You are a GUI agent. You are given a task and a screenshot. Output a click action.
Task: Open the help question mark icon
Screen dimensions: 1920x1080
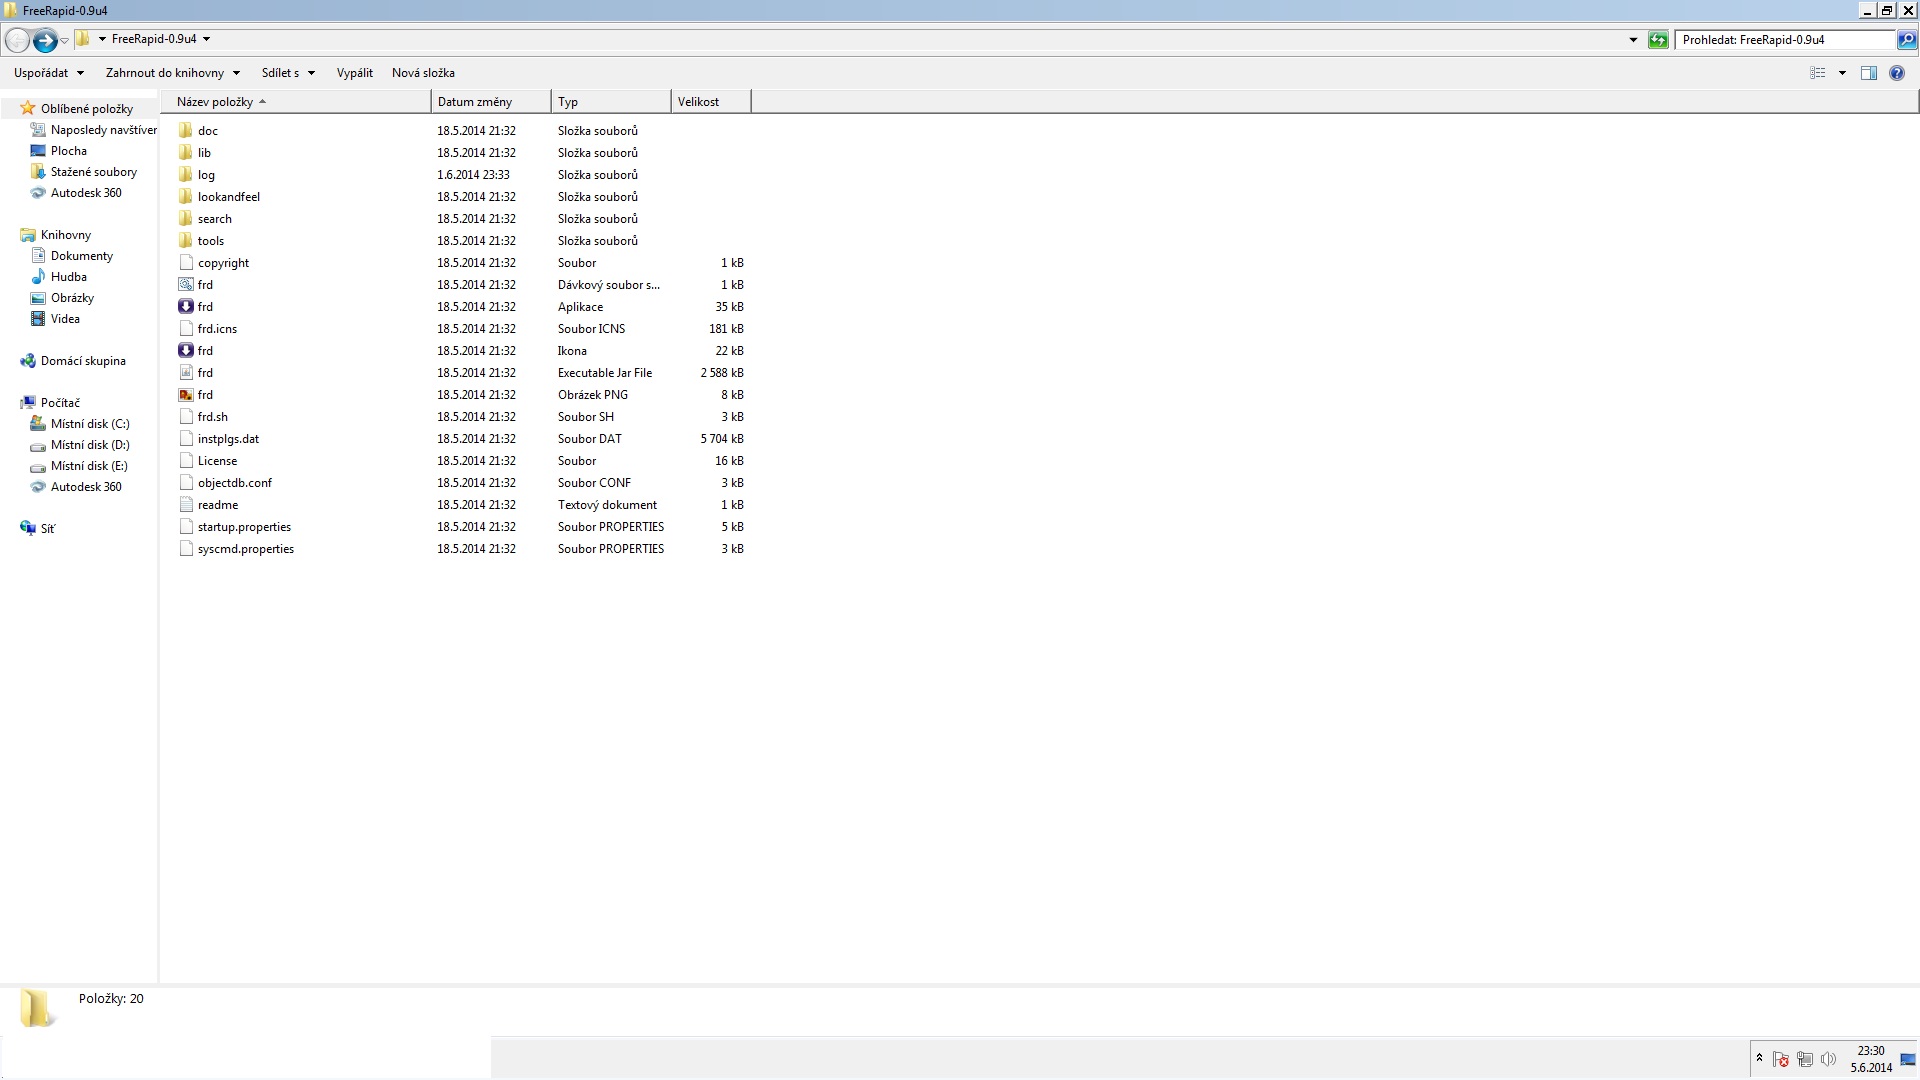(1896, 73)
